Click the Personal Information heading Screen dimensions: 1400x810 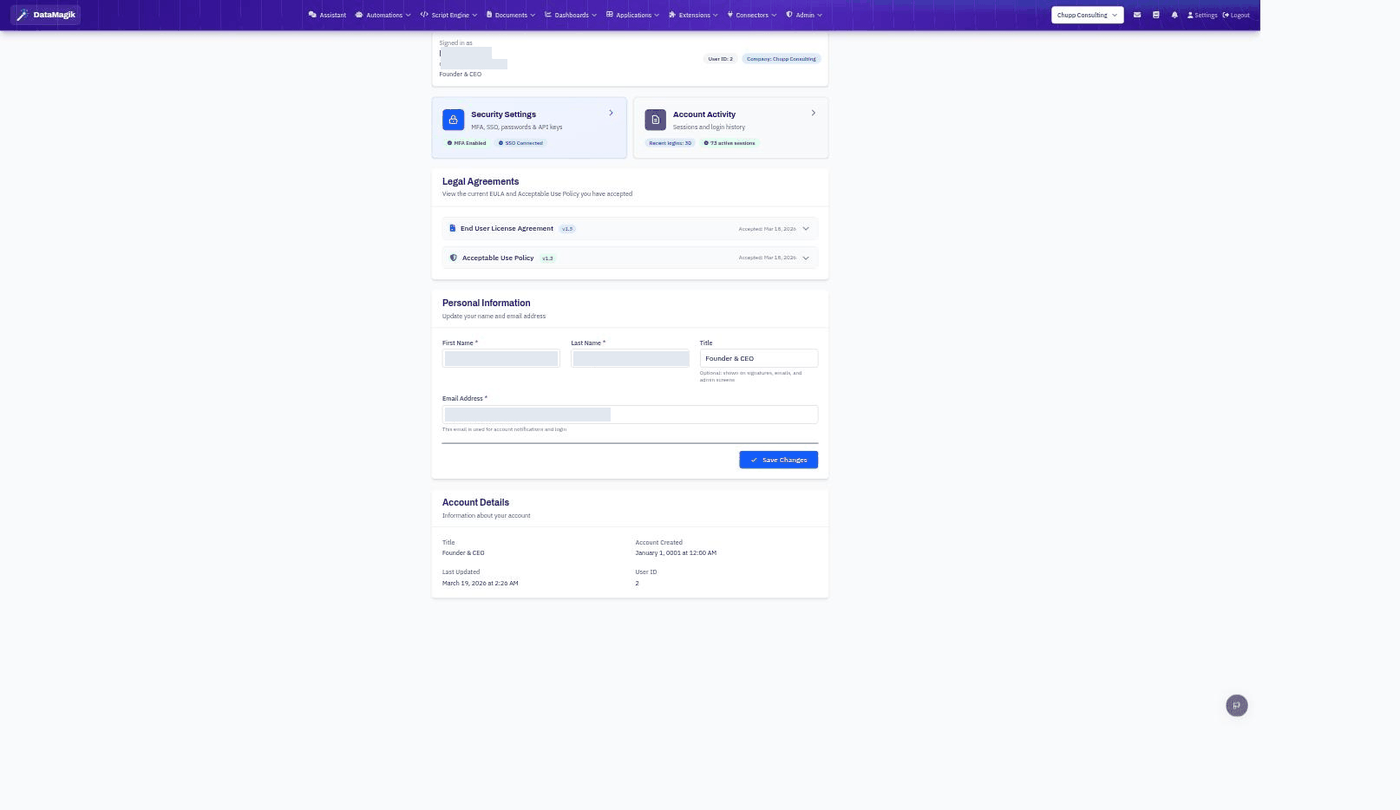pos(486,303)
